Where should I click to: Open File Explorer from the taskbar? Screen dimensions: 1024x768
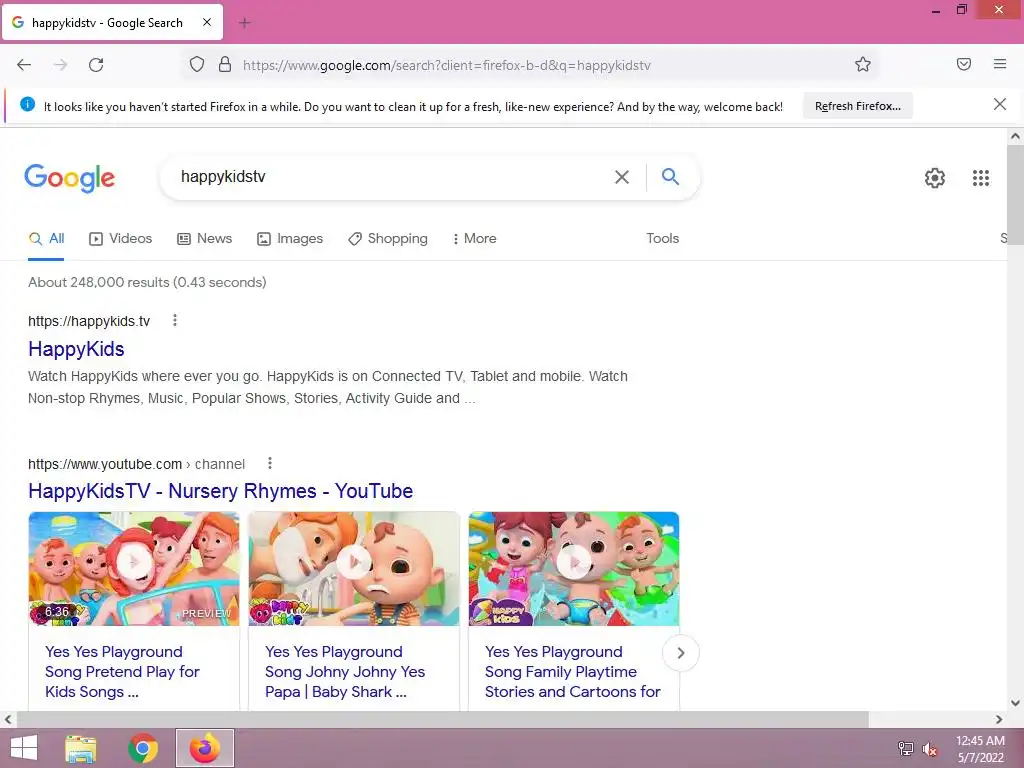tap(81, 748)
